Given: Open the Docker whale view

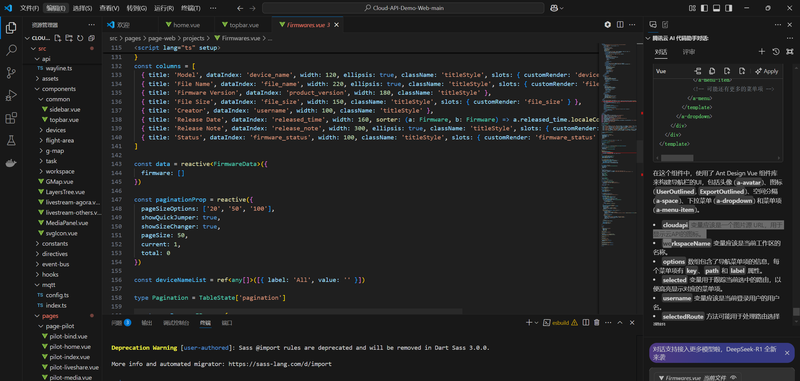Looking at the screenshot, I should point(11,163).
